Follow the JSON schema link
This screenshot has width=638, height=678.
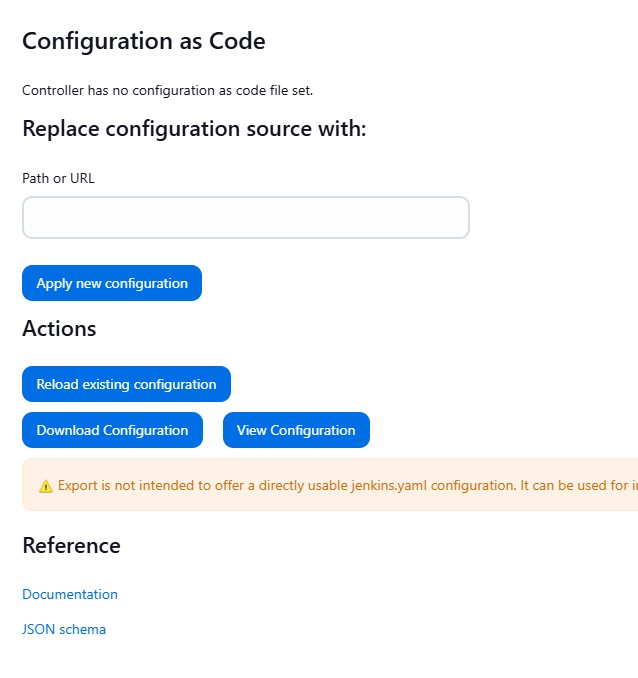click(x=64, y=629)
